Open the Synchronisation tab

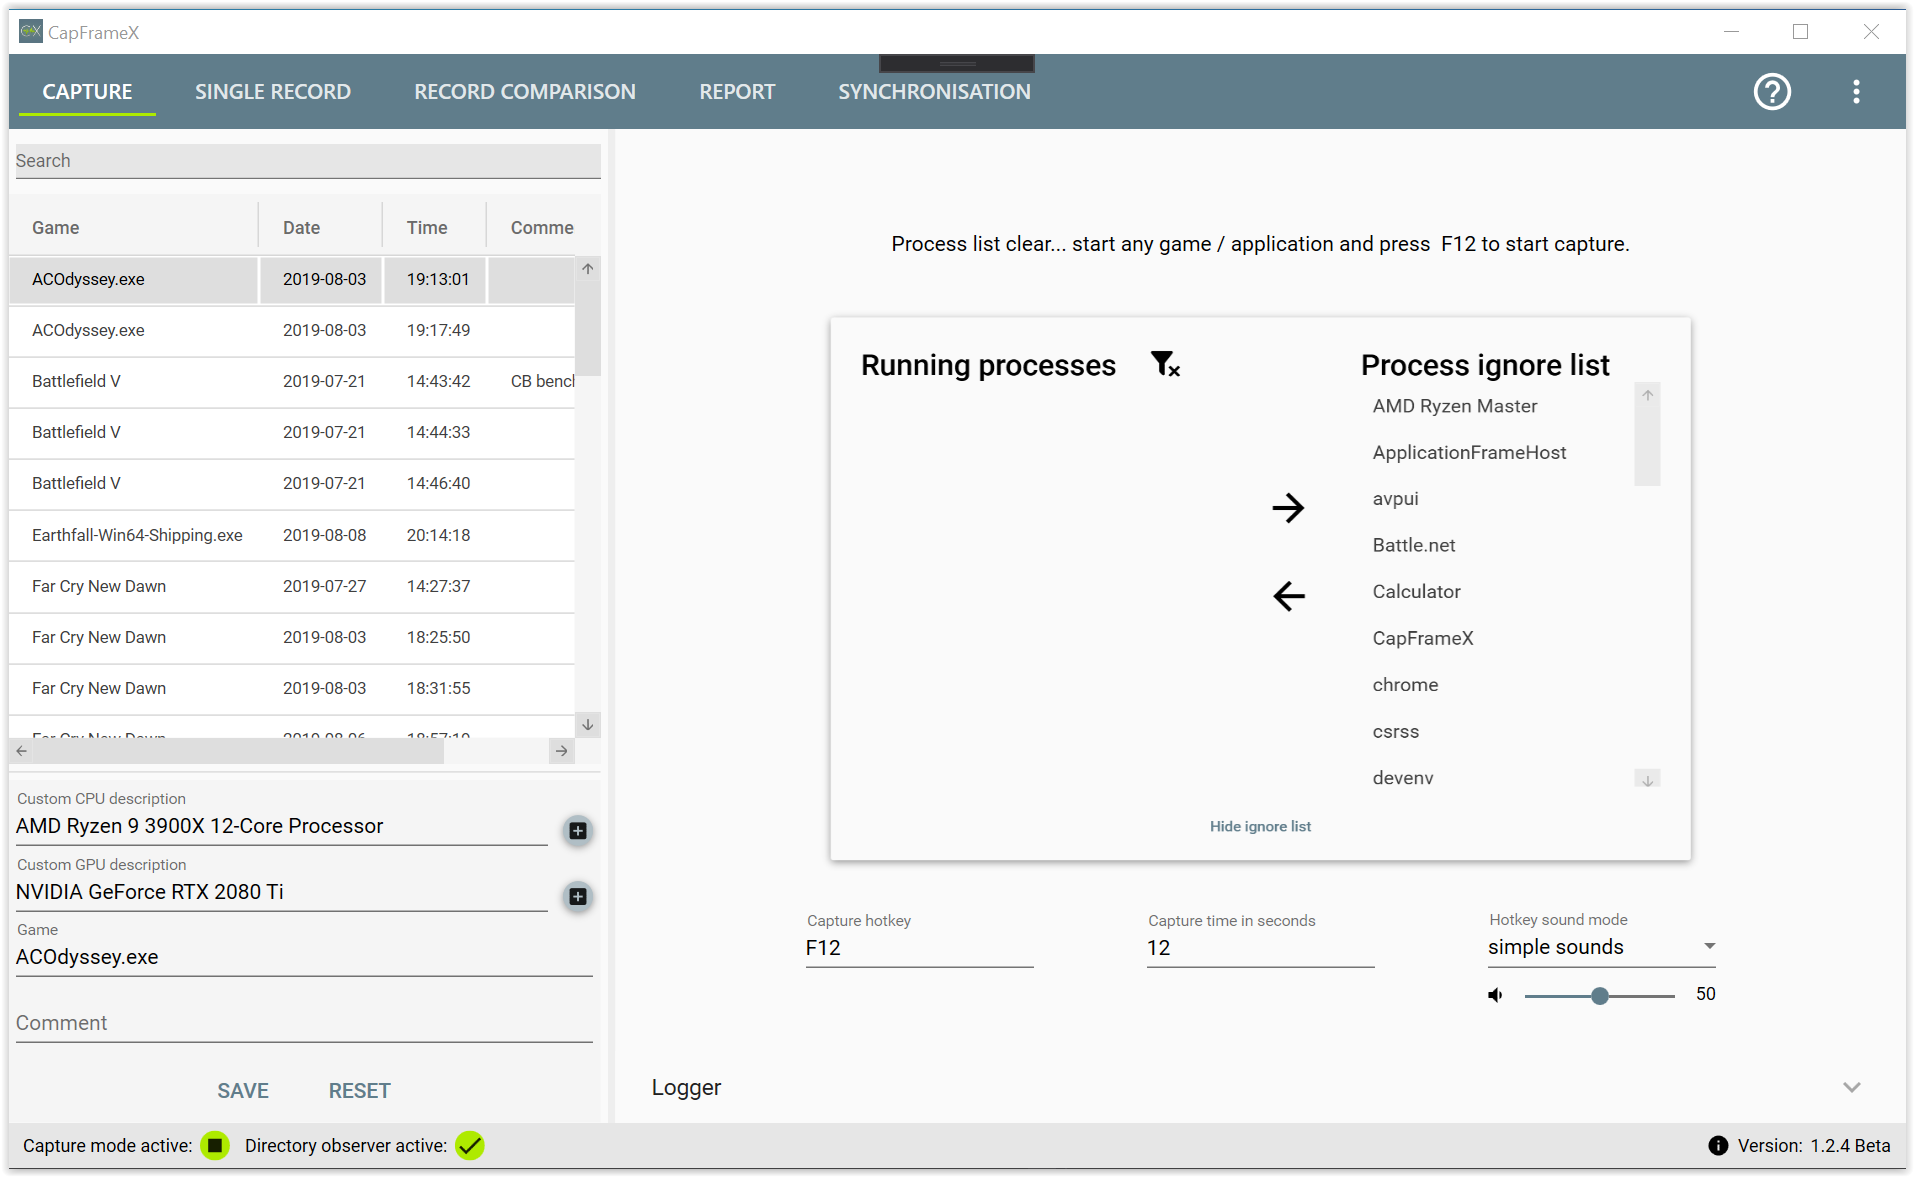coord(934,92)
